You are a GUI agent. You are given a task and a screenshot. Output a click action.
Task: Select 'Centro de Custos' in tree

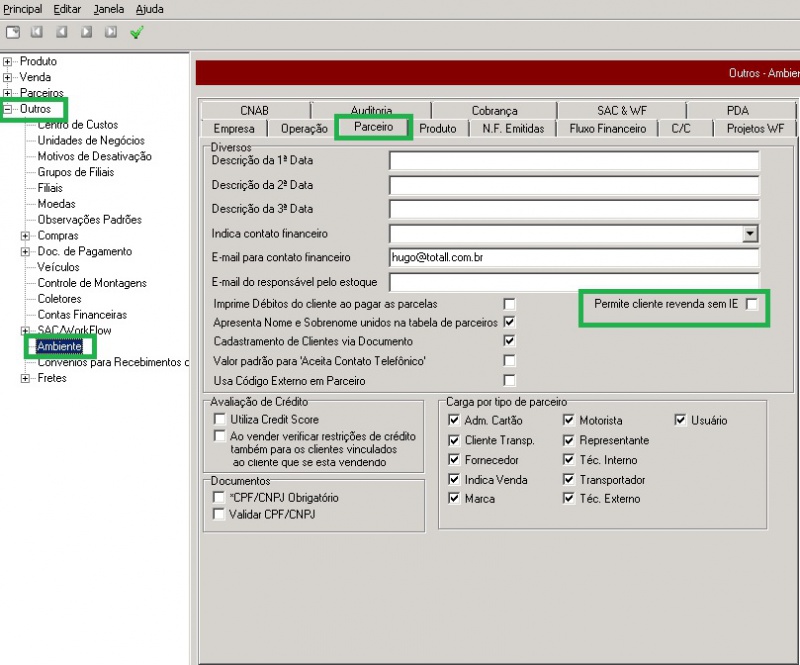(78, 125)
